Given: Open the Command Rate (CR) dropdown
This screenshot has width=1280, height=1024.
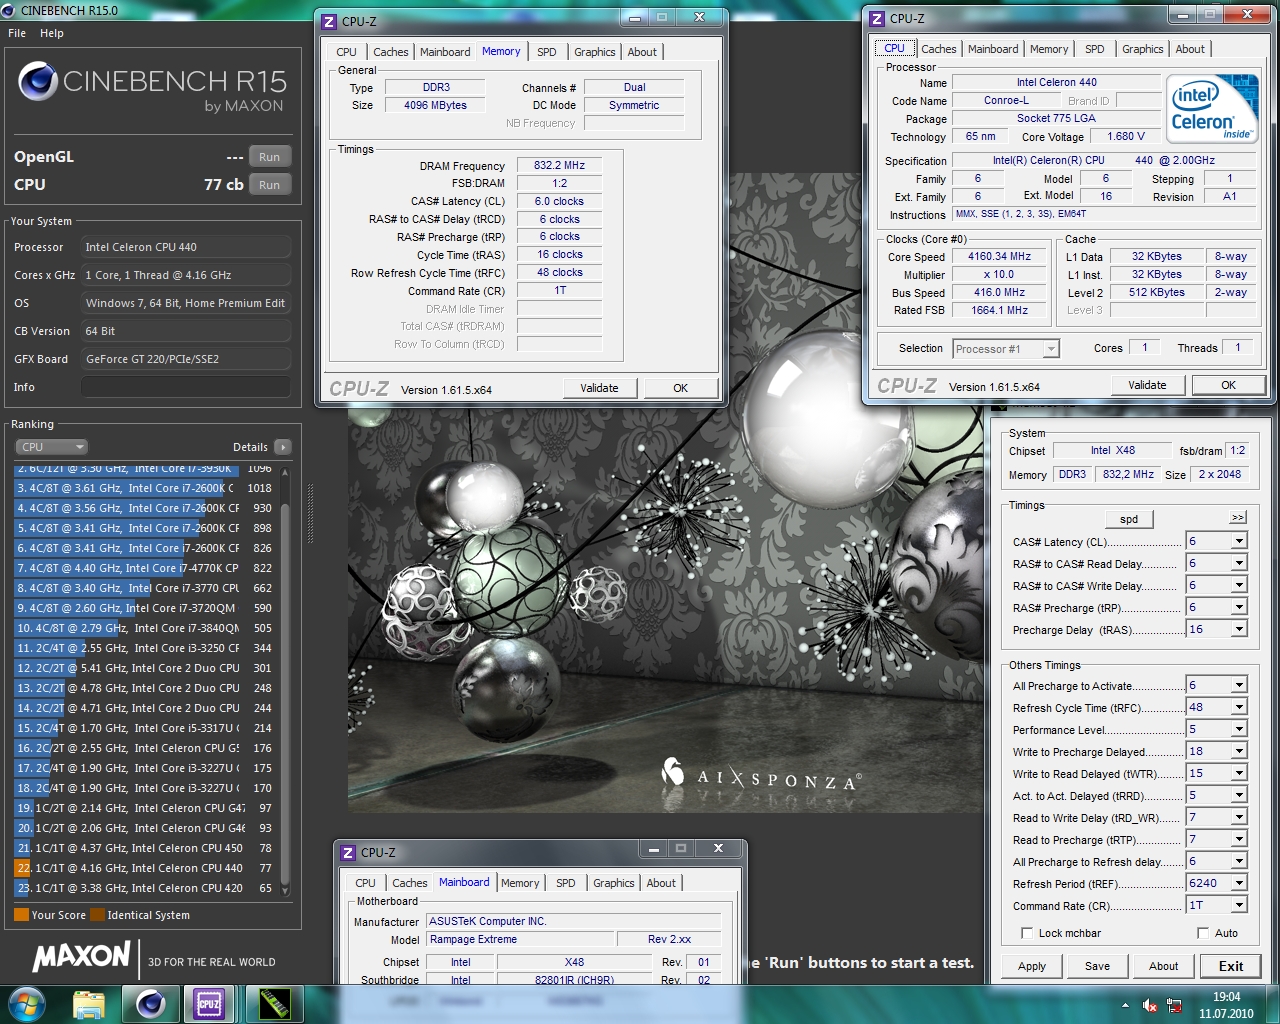Looking at the screenshot, I should pos(1239,905).
